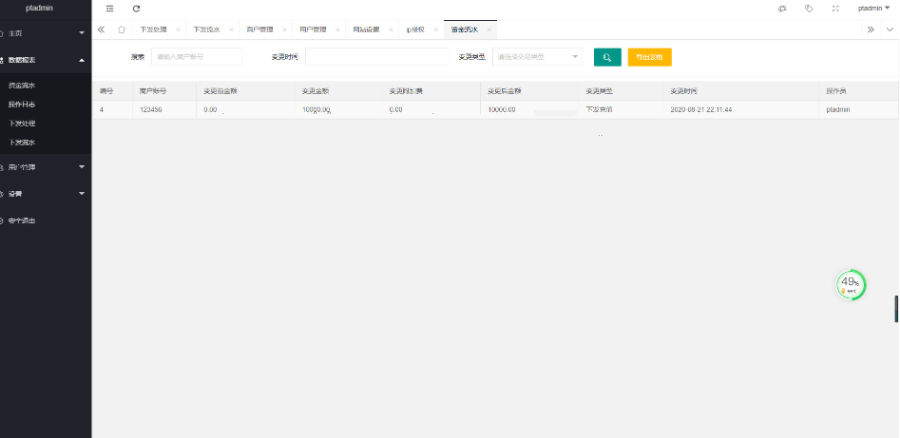Switch to the 网站设置 tab
Viewport: 900px width, 438px height.
pos(366,30)
